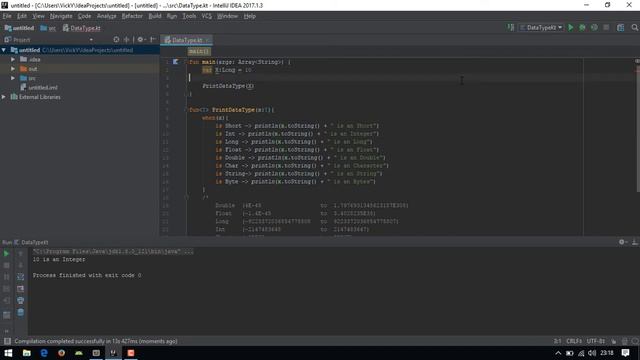Open the Build menu

tap(155, 16)
